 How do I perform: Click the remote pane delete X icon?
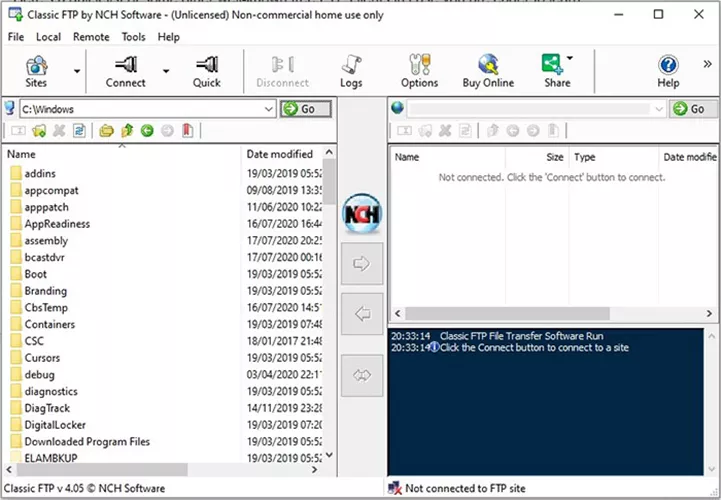(x=445, y=131)
